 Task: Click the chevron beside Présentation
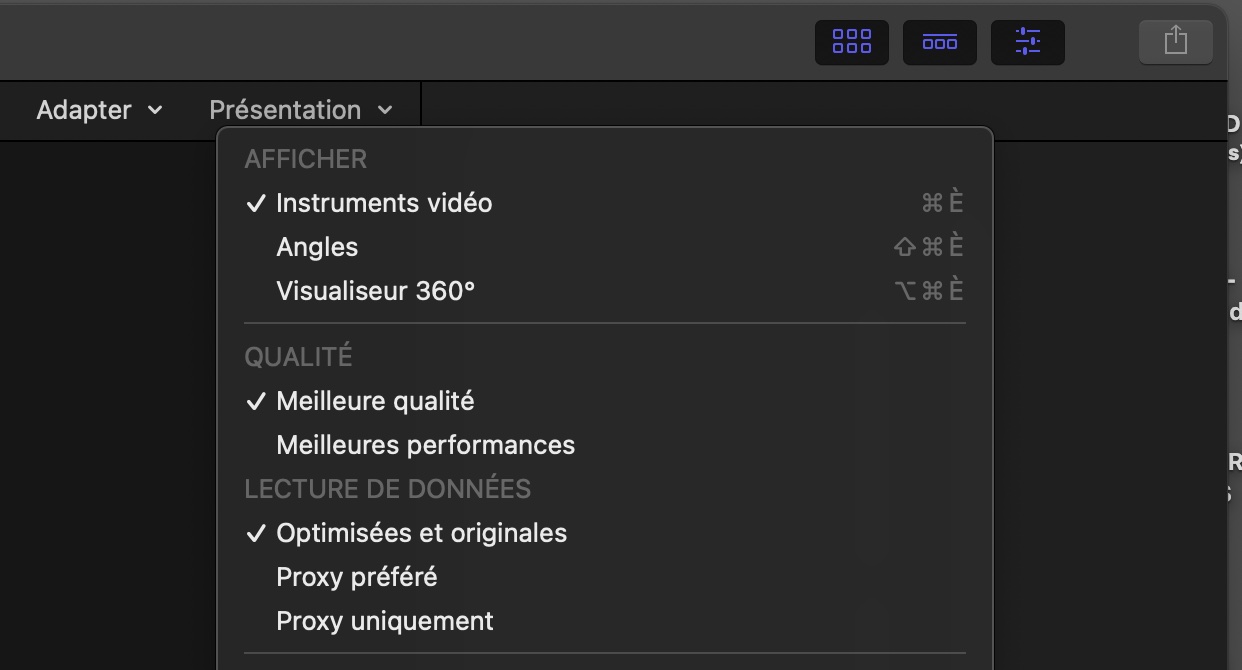tap(385, 110)
